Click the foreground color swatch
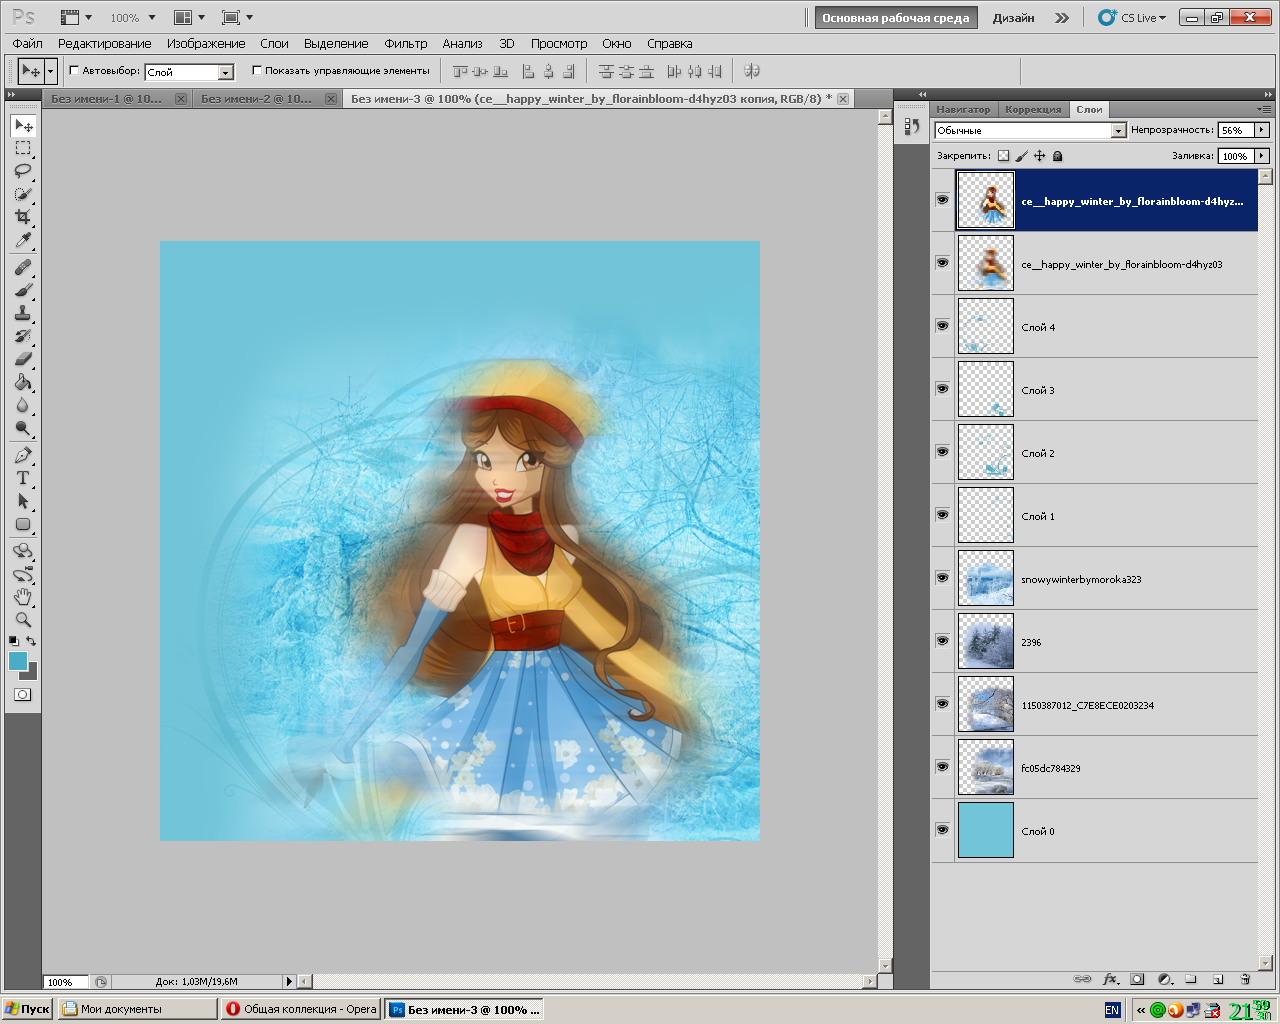Screen dimensions: 1280x1024 (x=18, y=661)
